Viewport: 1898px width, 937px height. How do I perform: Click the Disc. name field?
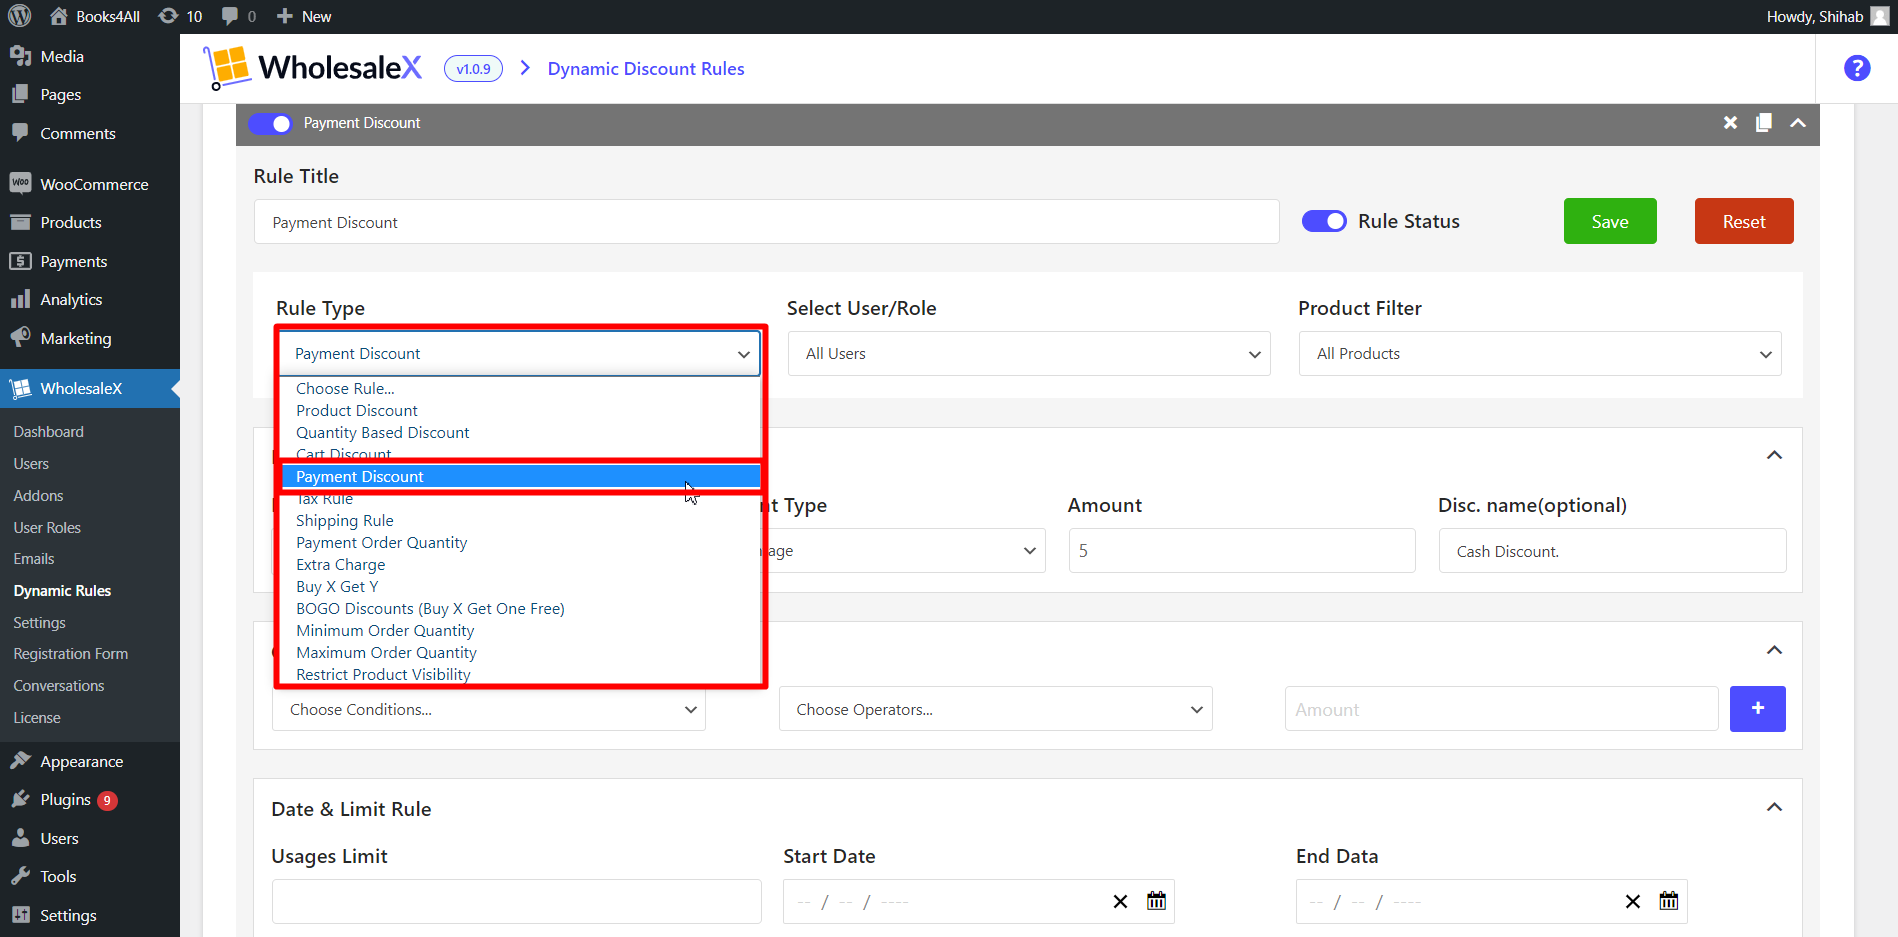[1612, 551]
